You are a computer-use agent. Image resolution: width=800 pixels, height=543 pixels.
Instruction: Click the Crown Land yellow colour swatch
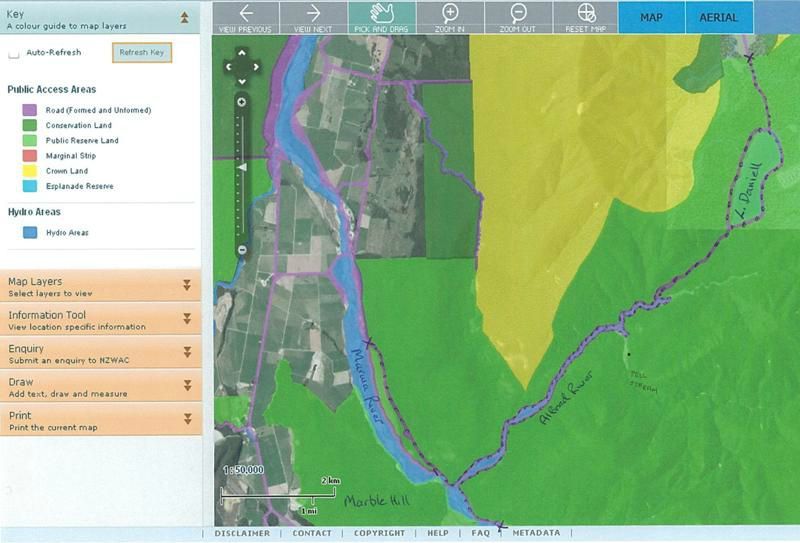point(30,171)
